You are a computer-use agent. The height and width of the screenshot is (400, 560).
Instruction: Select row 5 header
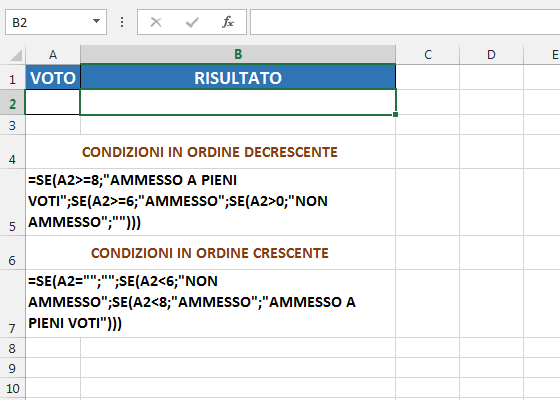(x=12, y=202)
